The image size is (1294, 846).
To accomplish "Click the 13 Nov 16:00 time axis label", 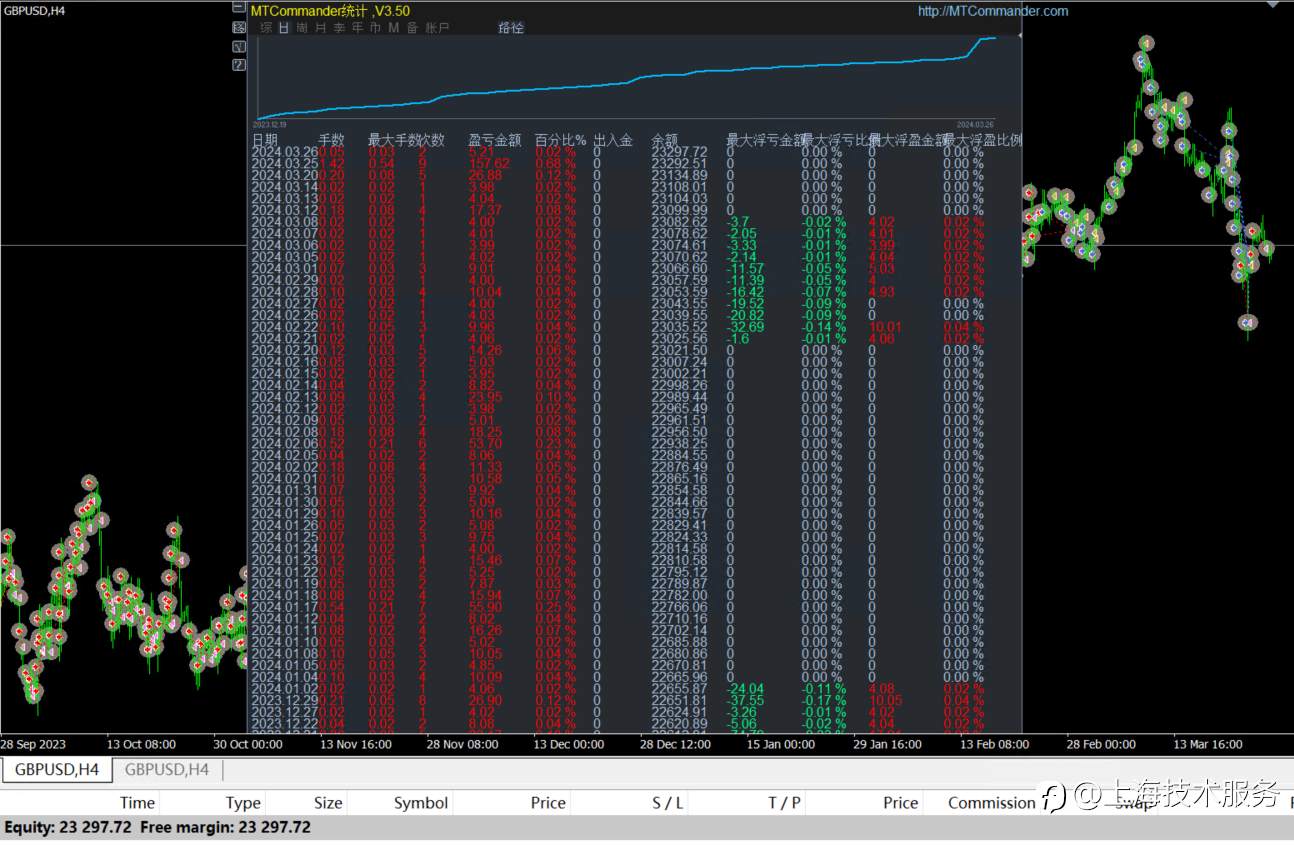I will coord(355,744).
